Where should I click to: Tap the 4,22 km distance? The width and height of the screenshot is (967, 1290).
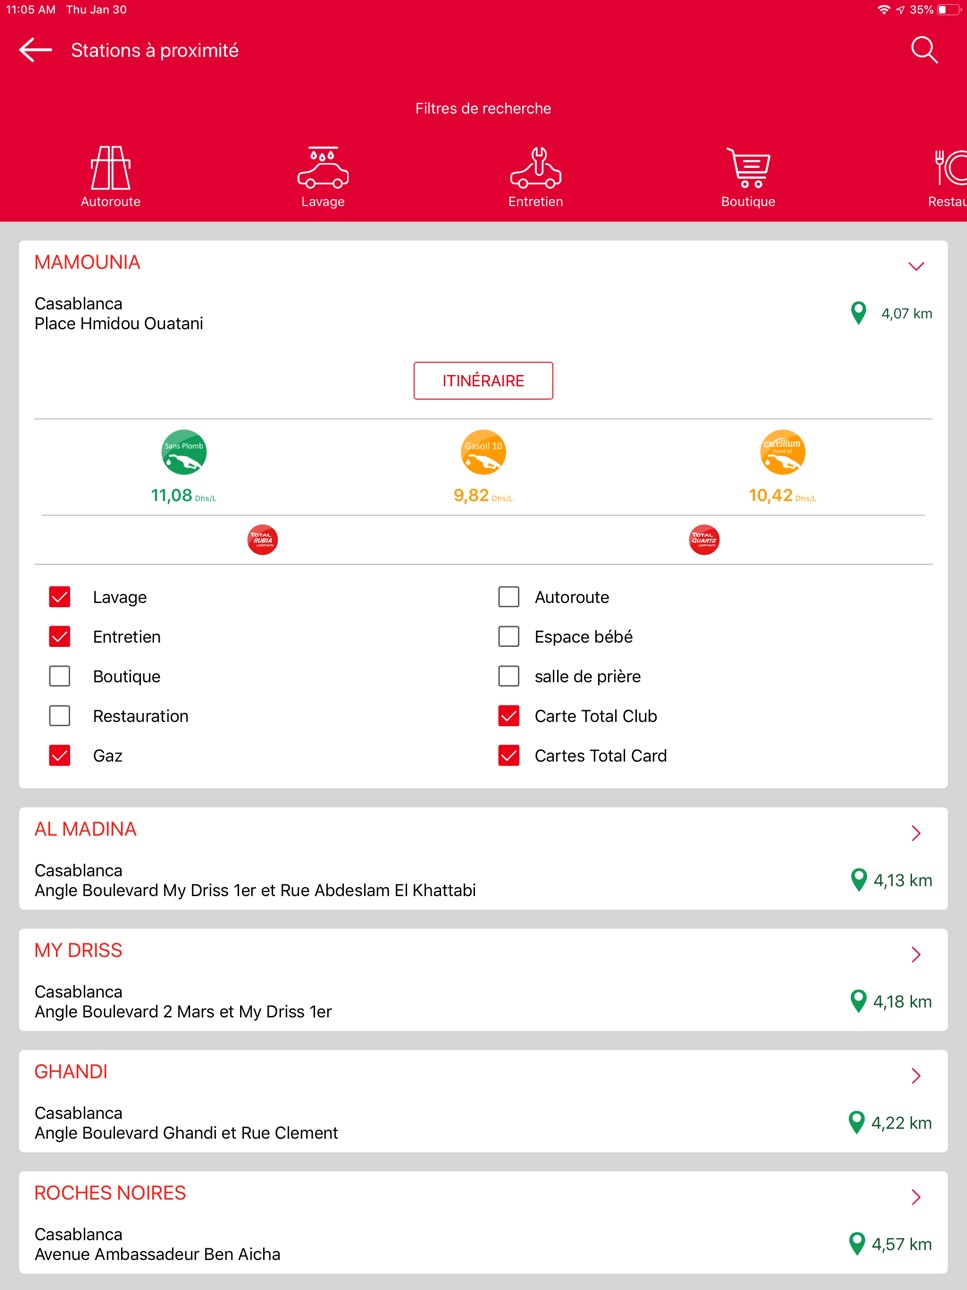(902, 1123)
